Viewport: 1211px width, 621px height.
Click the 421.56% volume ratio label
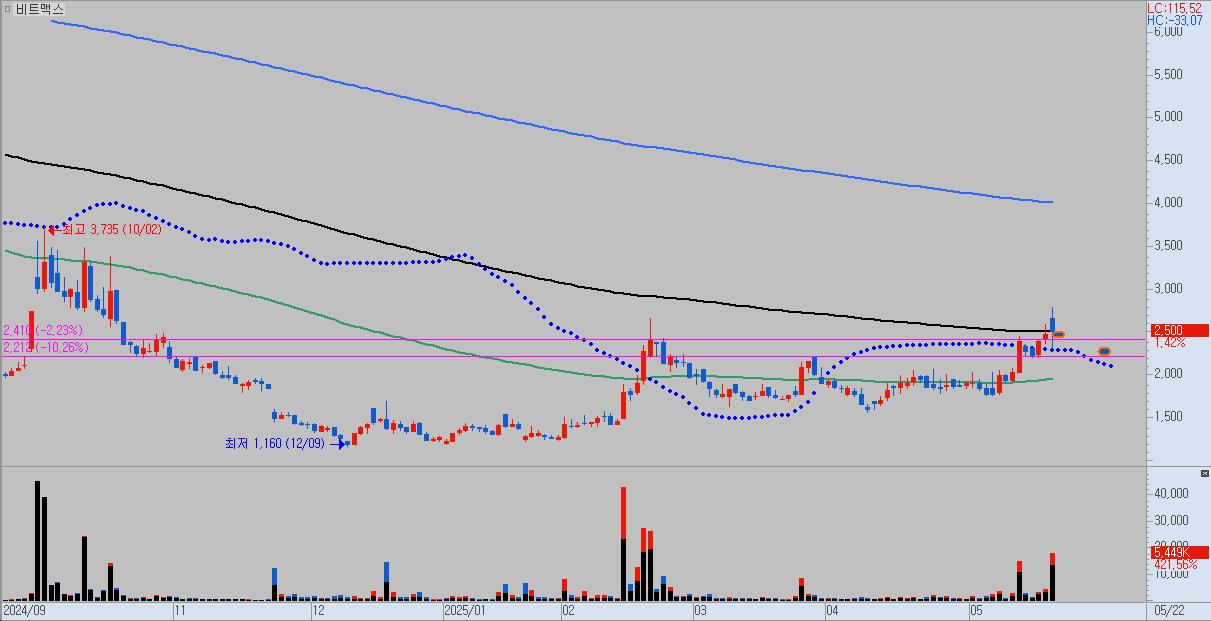[1175, 564]
